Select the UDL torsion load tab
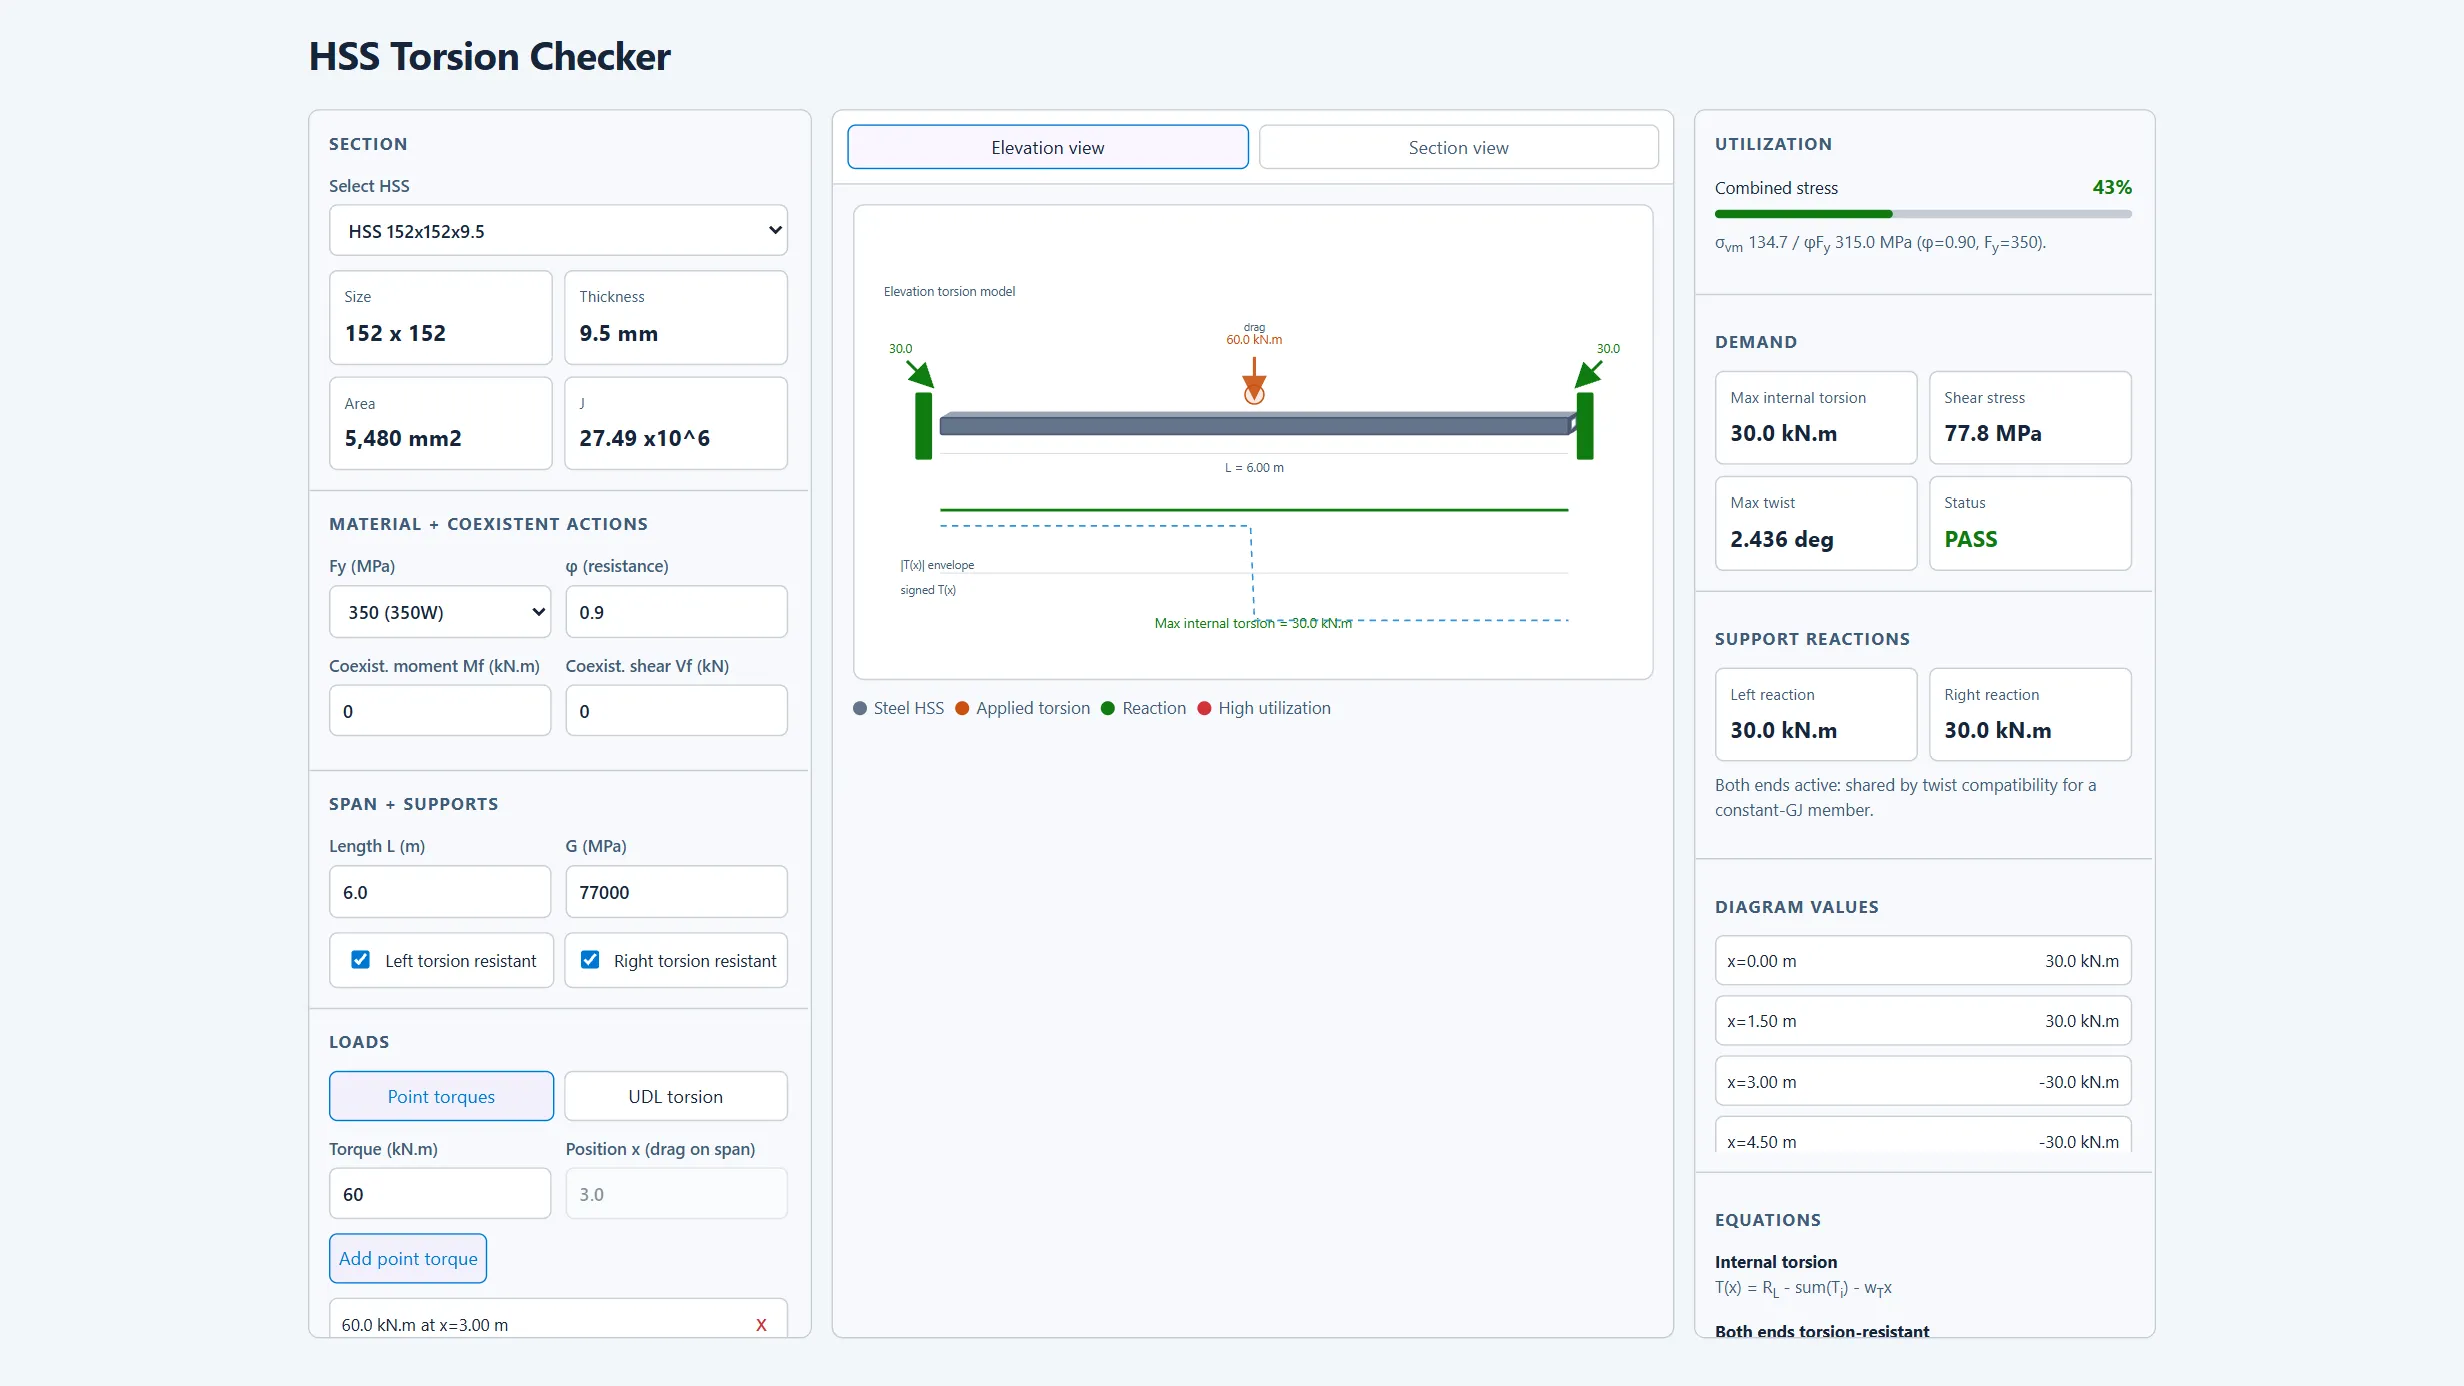Viewport: 2464px width, 1386px height. pos(676,1096)
